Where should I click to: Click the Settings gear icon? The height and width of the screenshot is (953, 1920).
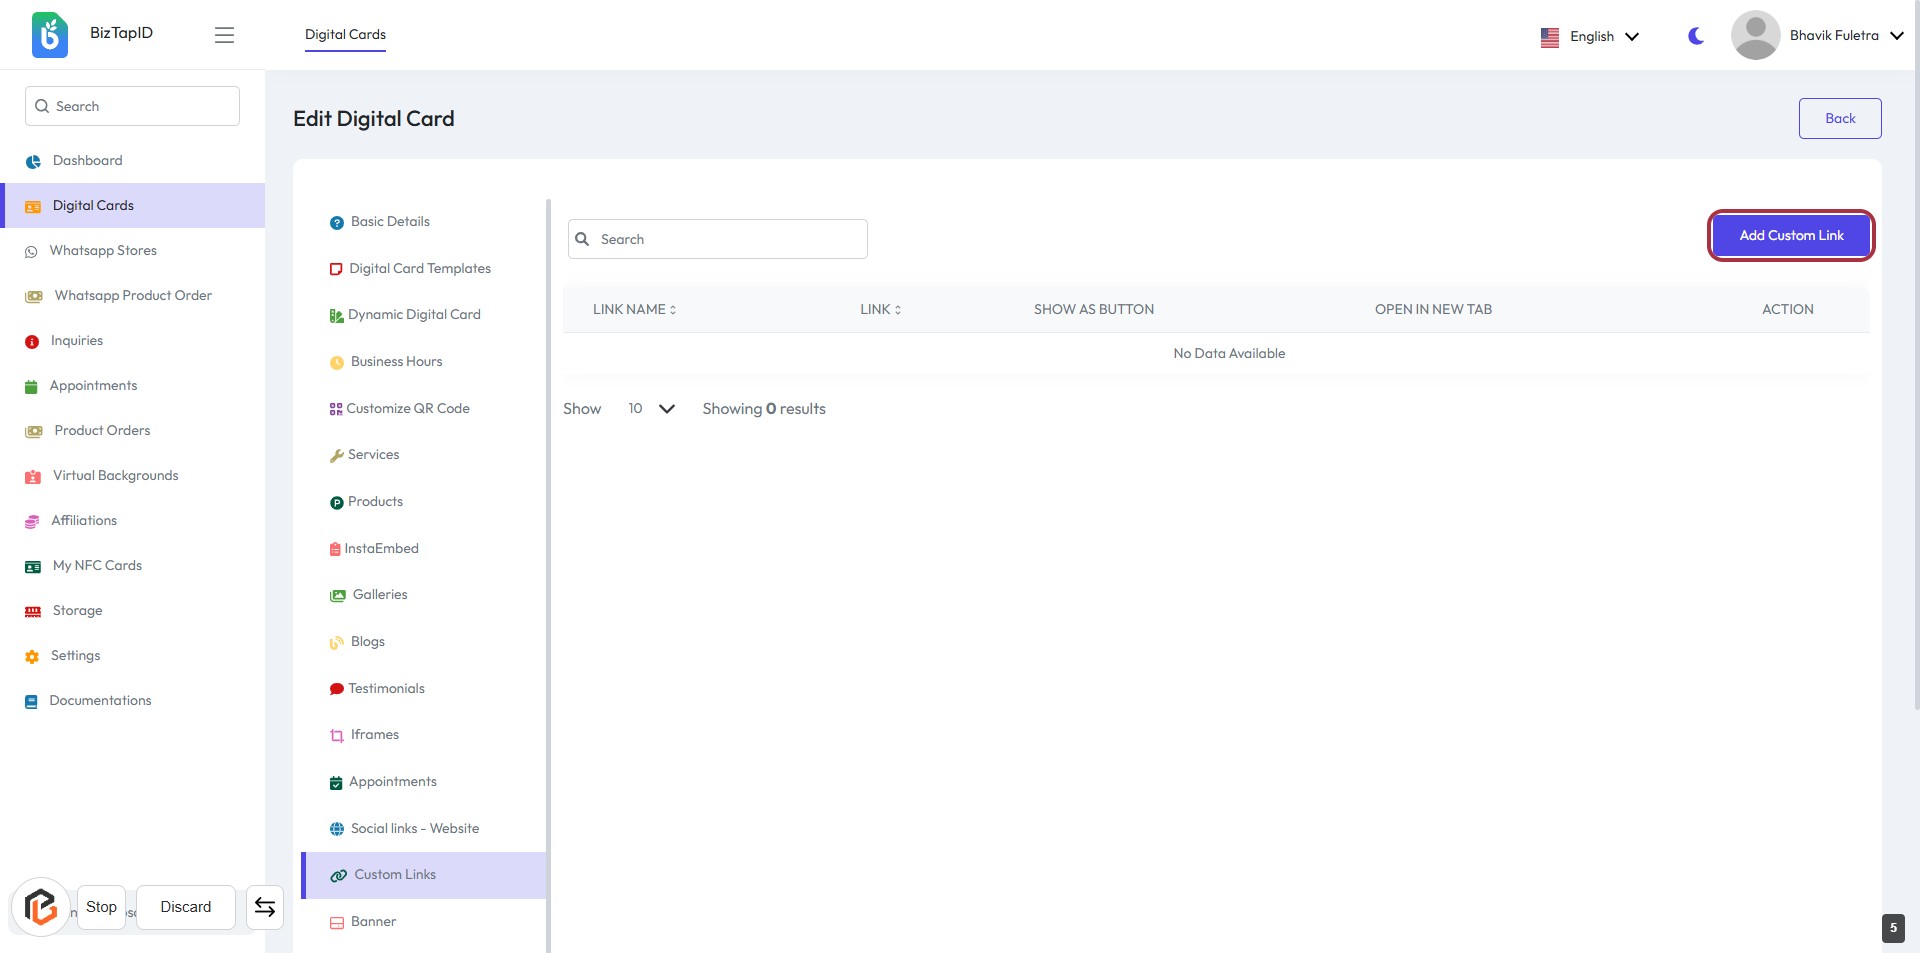point(32,657)
